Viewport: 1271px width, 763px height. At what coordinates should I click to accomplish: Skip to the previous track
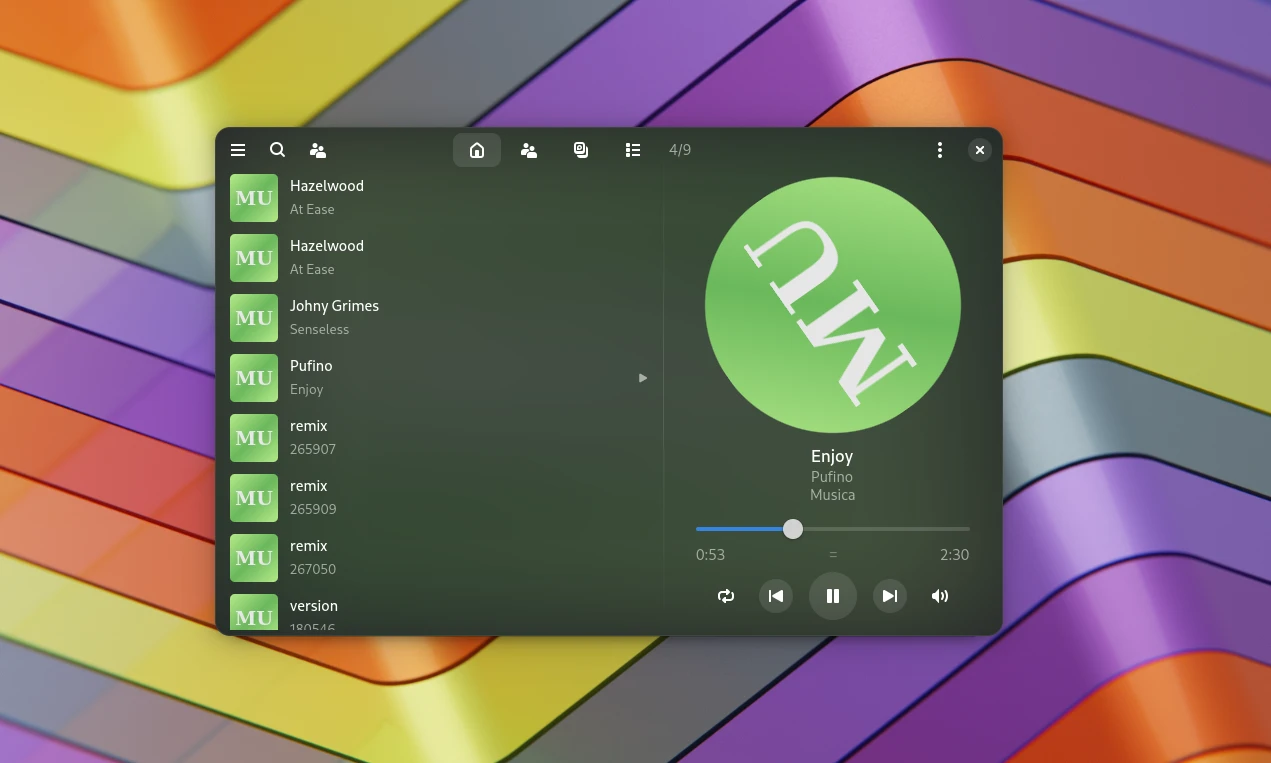click(776, 596)
